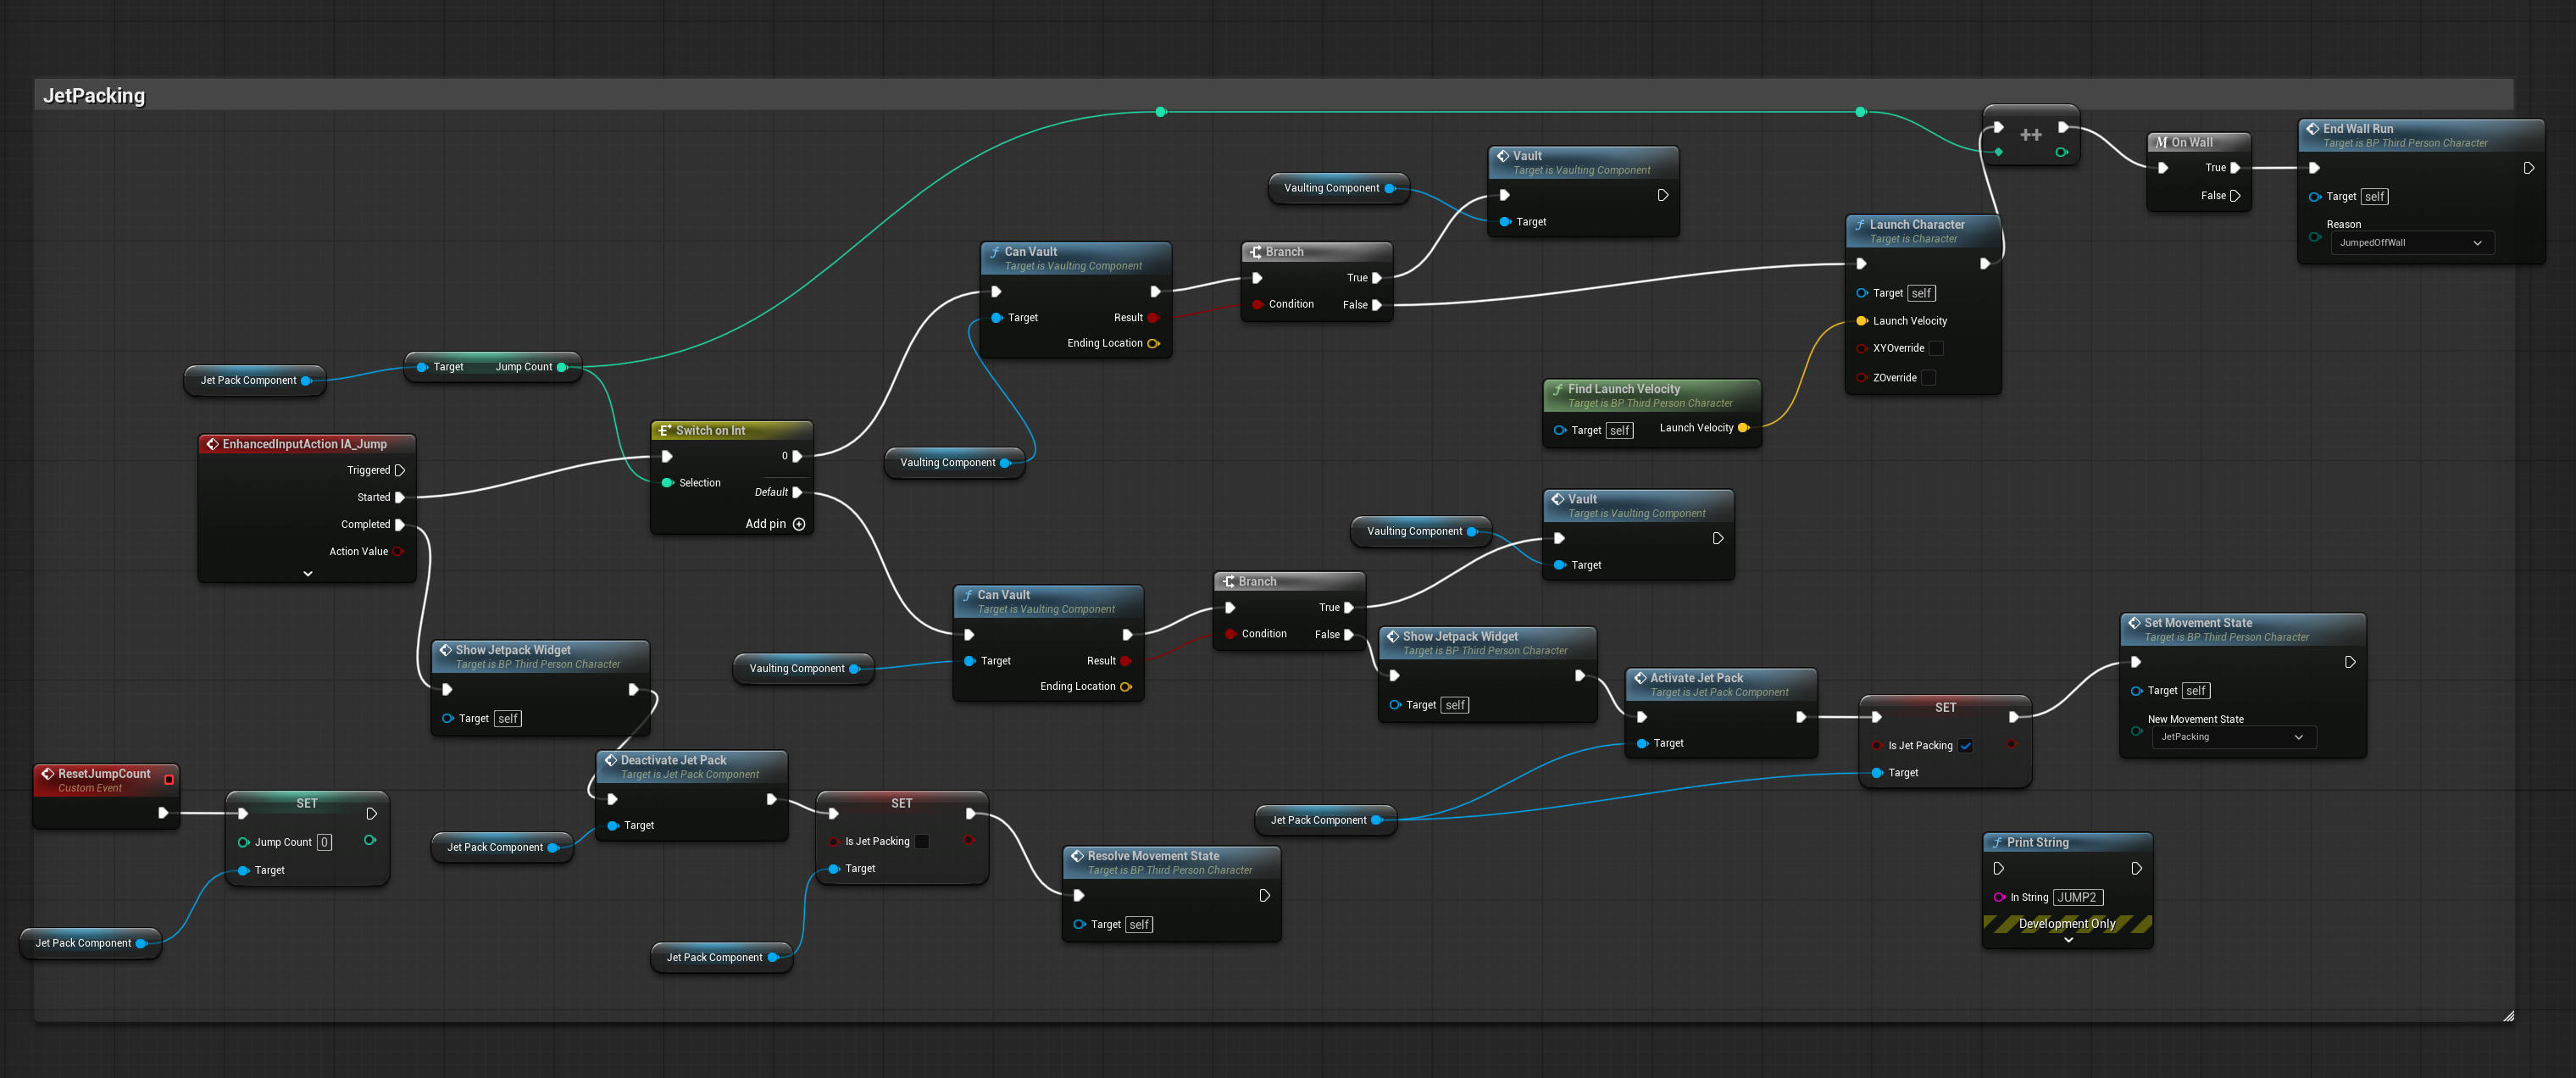Screen dimensions: 2576x1078
Task: Edit the Jump Count value in the SET node
Action: point(324,842)
